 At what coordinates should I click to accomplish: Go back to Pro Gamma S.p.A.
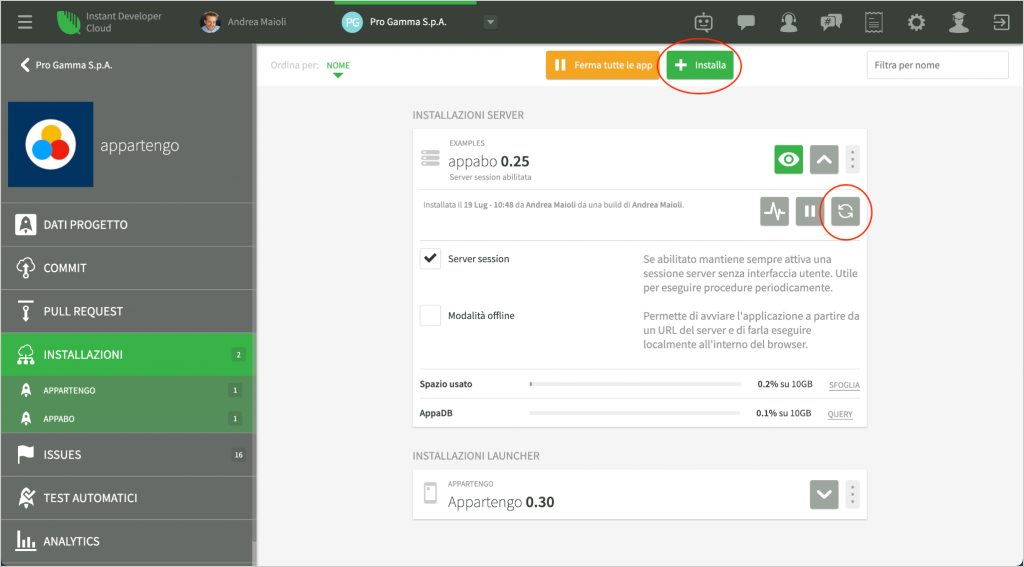pos(67,65)
